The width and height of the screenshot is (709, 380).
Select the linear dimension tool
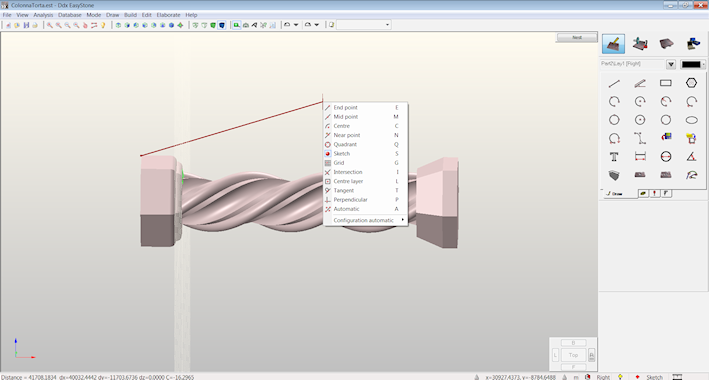pos(640,157)
